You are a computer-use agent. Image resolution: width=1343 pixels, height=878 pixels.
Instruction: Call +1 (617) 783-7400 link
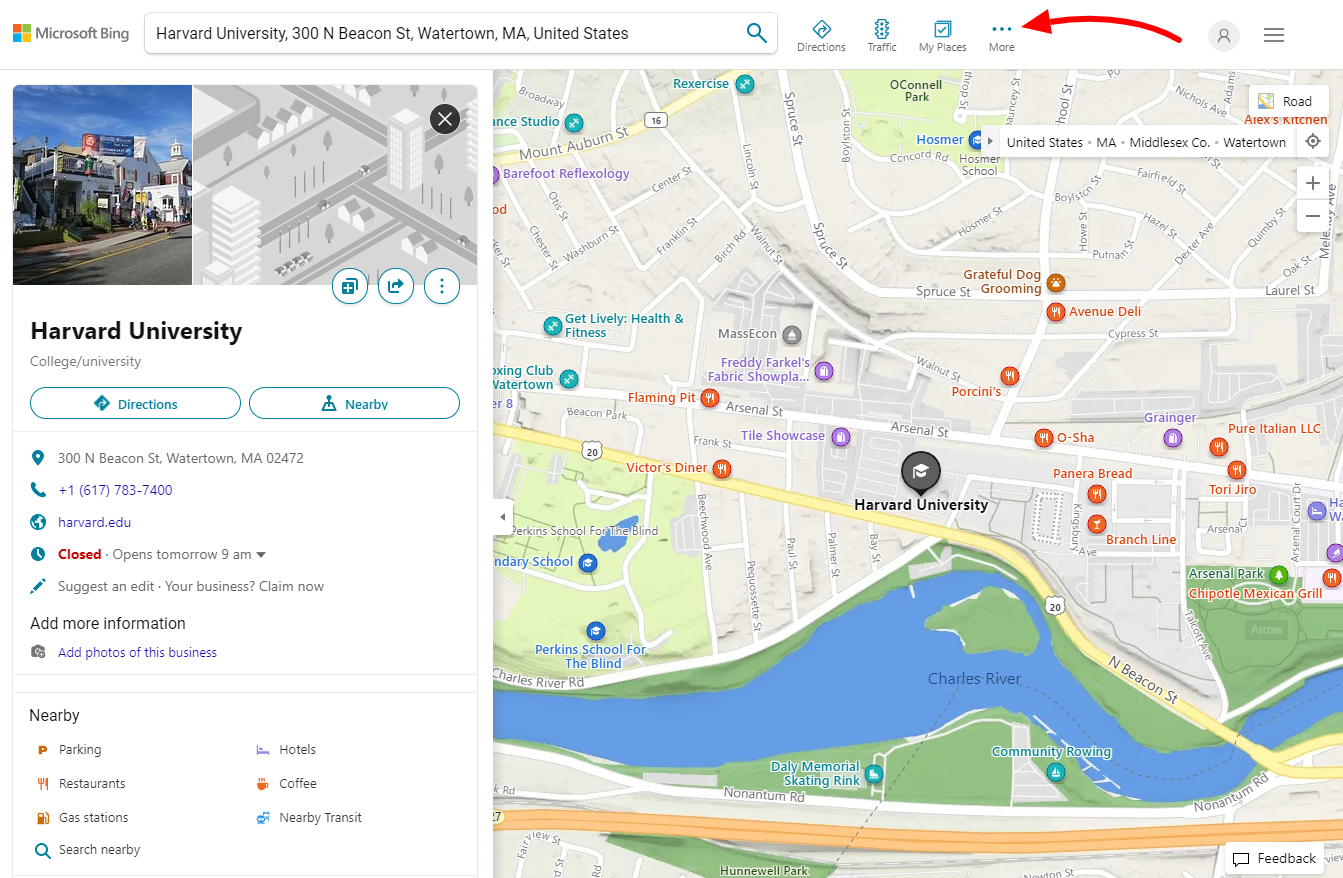(x=115, y=490)
